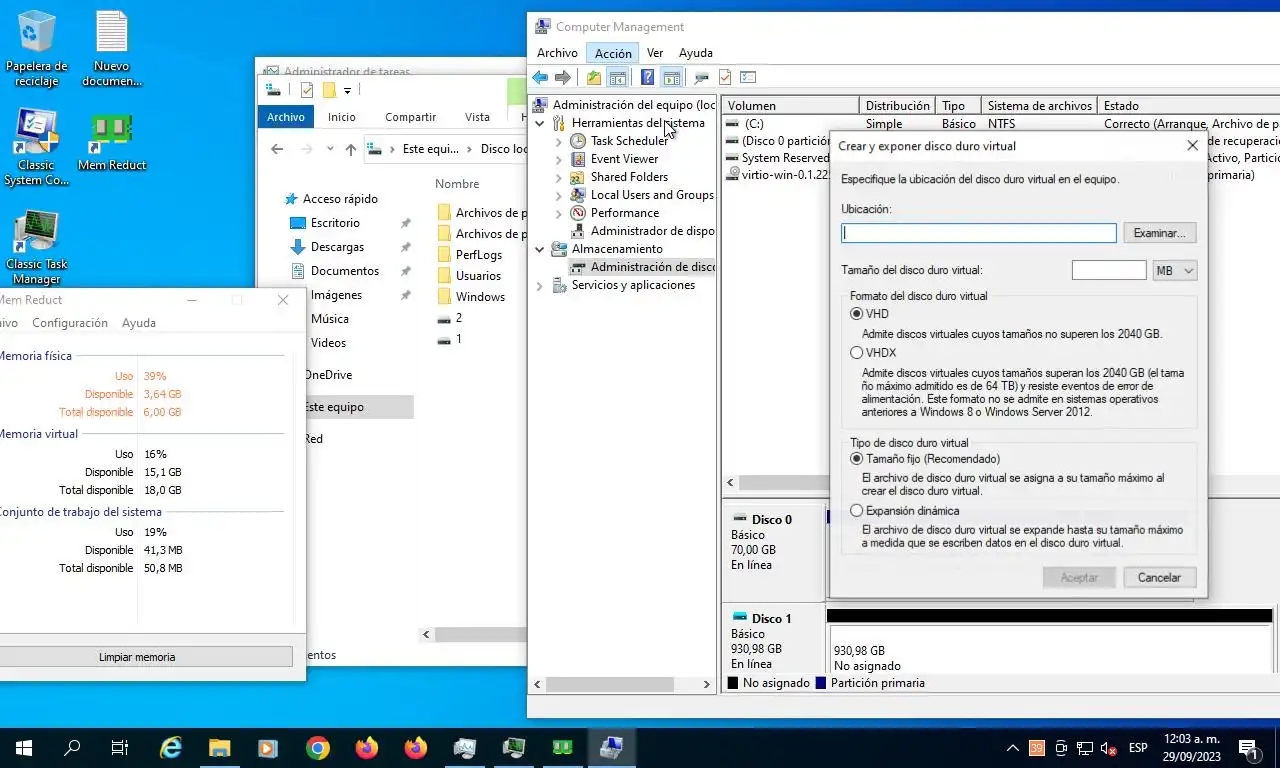Select Classic System Control desktop shortcut
The height and width of the screenshot is (768, 1280).
tap(37, 148)
